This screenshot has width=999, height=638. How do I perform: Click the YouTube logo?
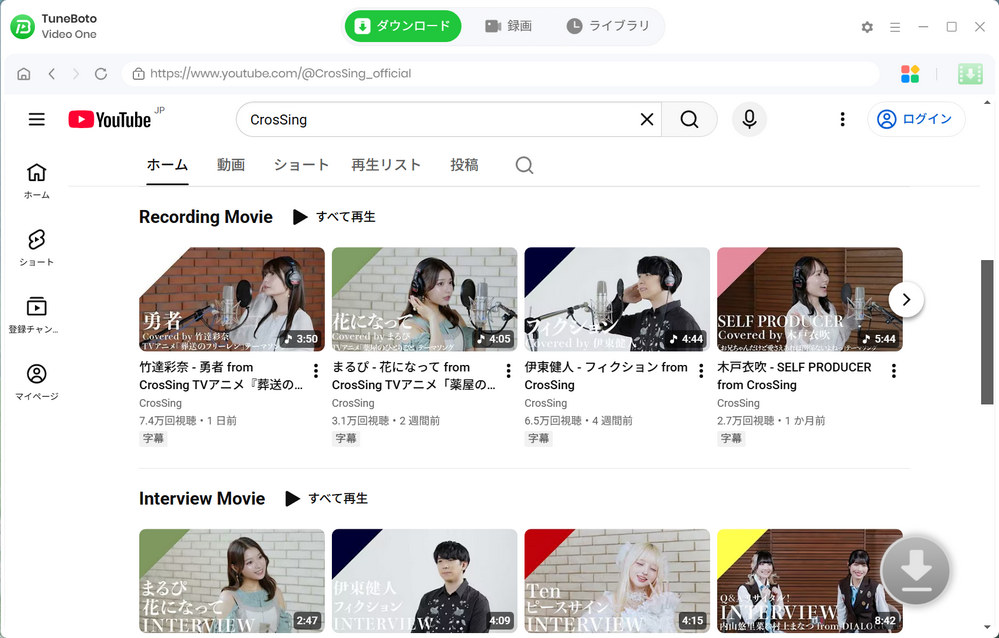tap(110, 119)
